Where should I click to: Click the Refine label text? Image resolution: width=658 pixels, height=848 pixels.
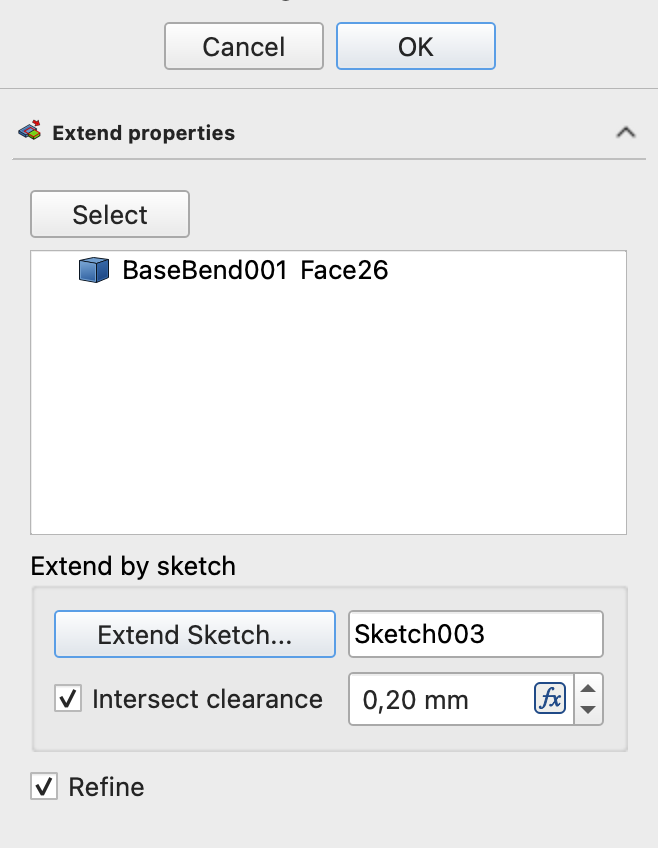(x=106, y=787)
